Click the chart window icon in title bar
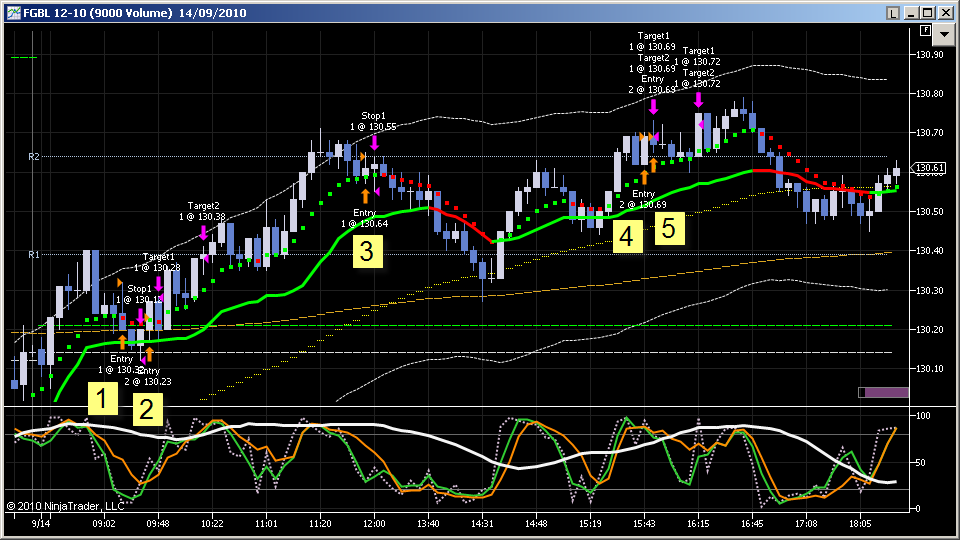Viewport: 960px width, 540px height. [x=13, y=13]
